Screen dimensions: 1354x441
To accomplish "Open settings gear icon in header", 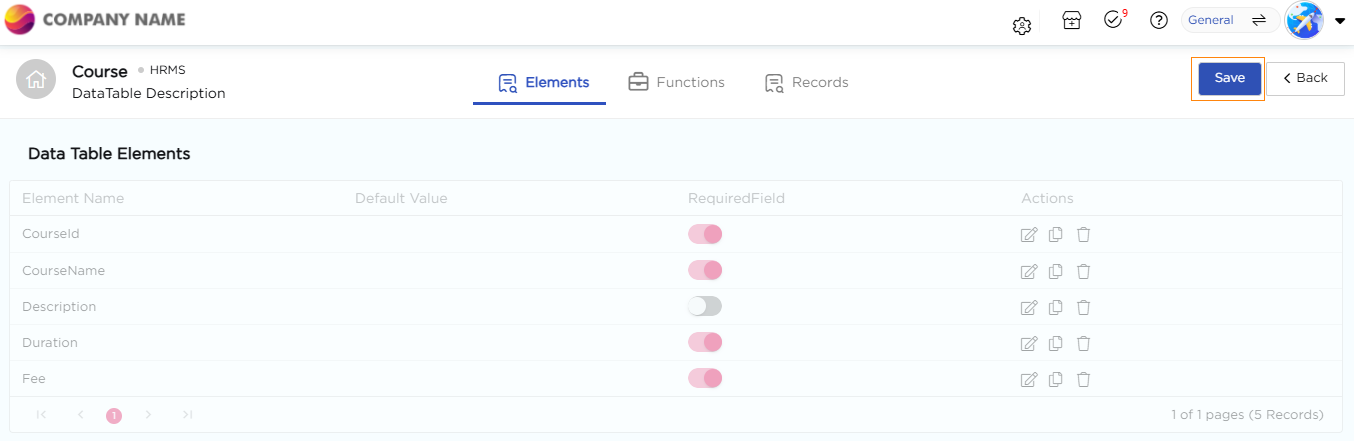I will [1021, 26].
